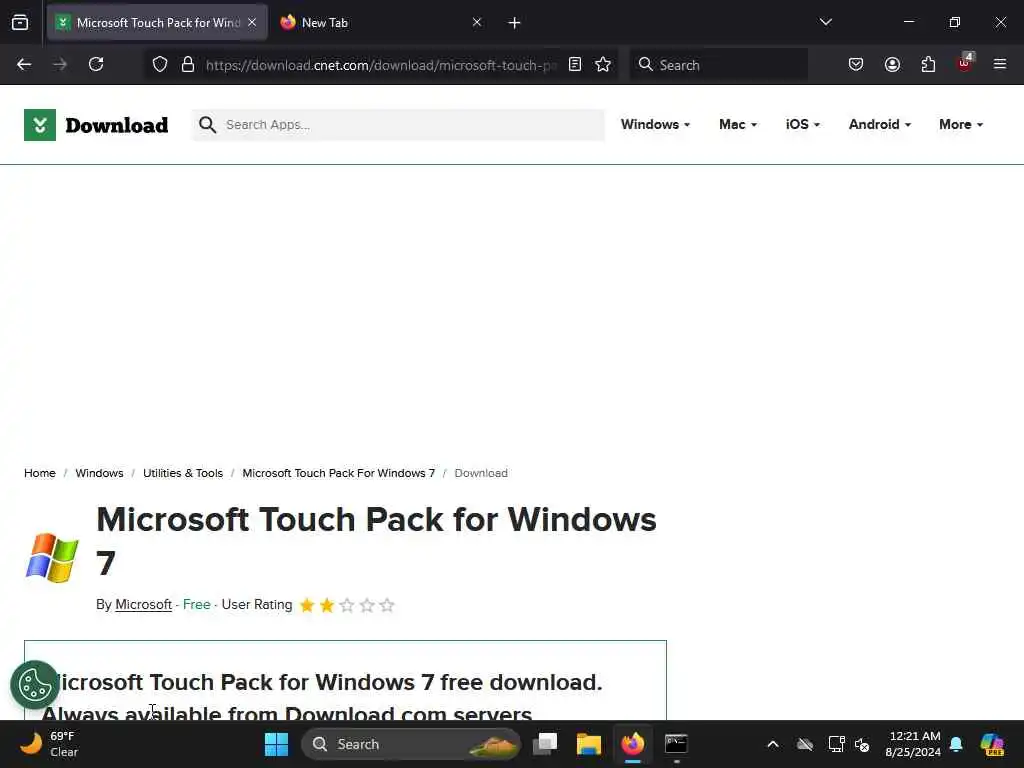The height and width of the screenshot is (768, 1024).
Task: Open weather widget showing 69°F Clear
Action: pyautogui.click(x=50, y=744)
